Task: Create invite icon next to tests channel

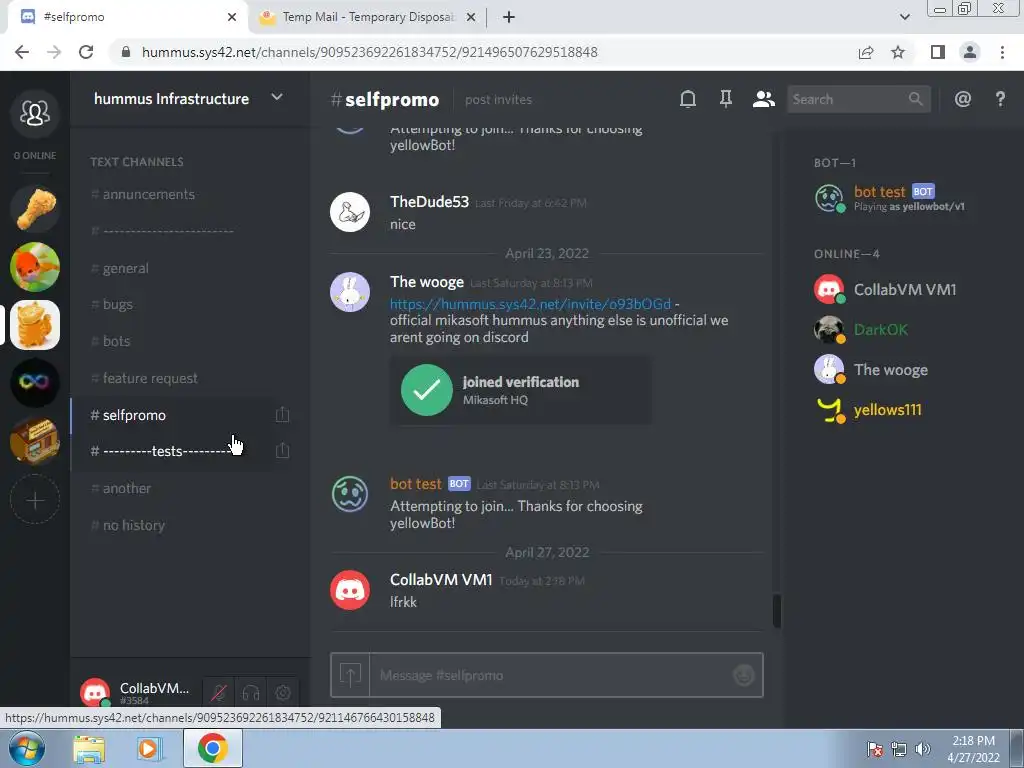Action: [282, 451]
